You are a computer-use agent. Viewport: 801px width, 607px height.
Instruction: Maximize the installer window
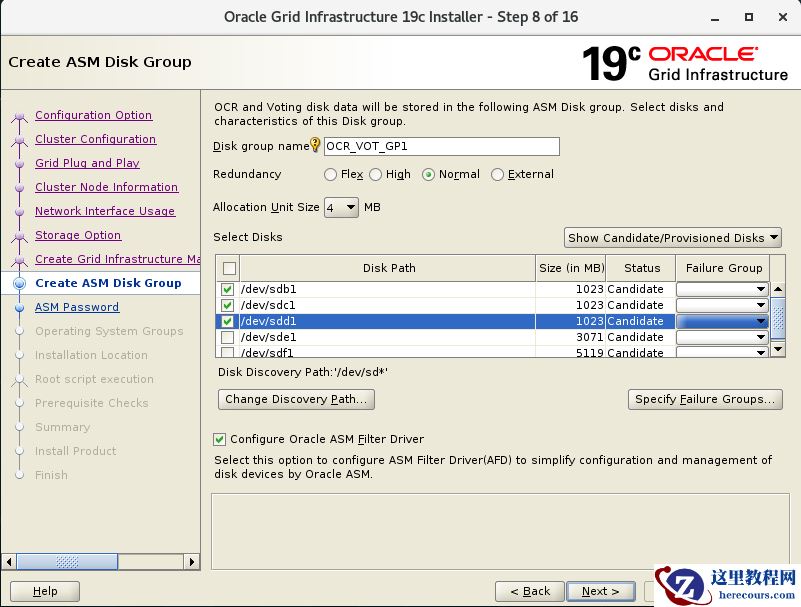(x=749, y=17)
